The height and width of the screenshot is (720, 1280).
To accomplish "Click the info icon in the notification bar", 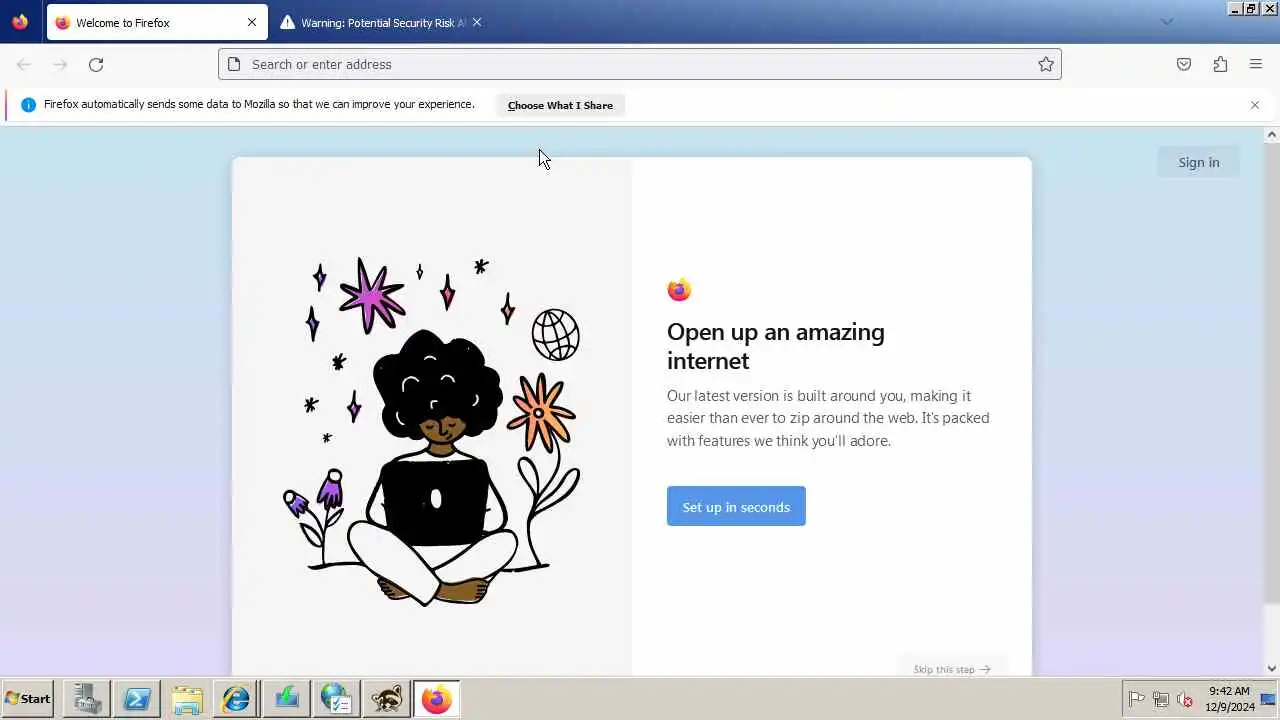I will pyautogui.click(x=28, y=105).
